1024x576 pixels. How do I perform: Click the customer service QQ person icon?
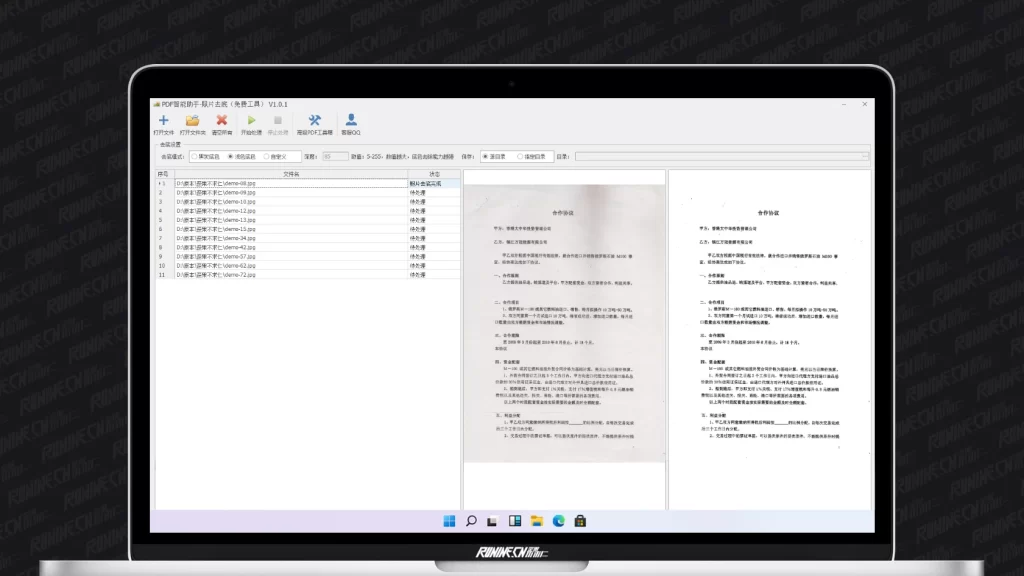pos(351,121)
